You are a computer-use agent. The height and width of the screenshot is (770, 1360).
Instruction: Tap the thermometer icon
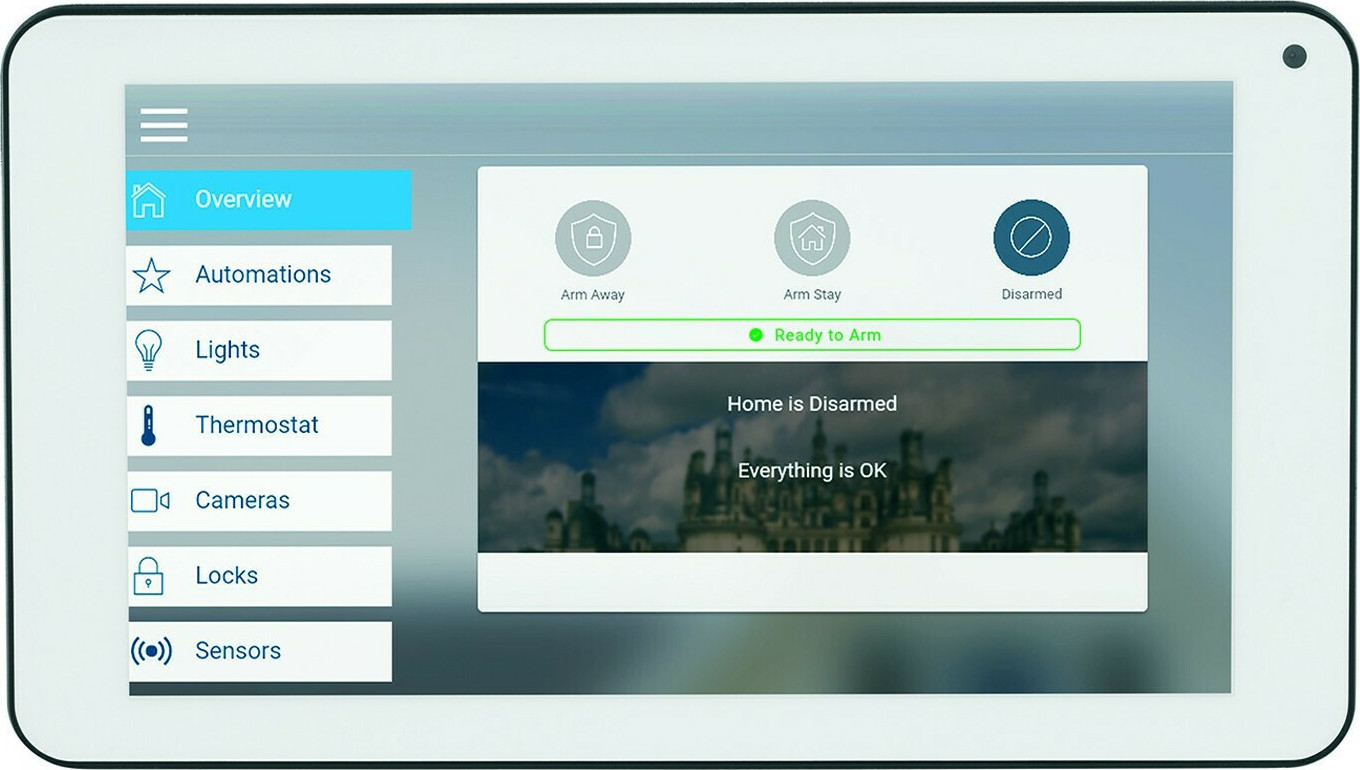[x=149, y=425]
